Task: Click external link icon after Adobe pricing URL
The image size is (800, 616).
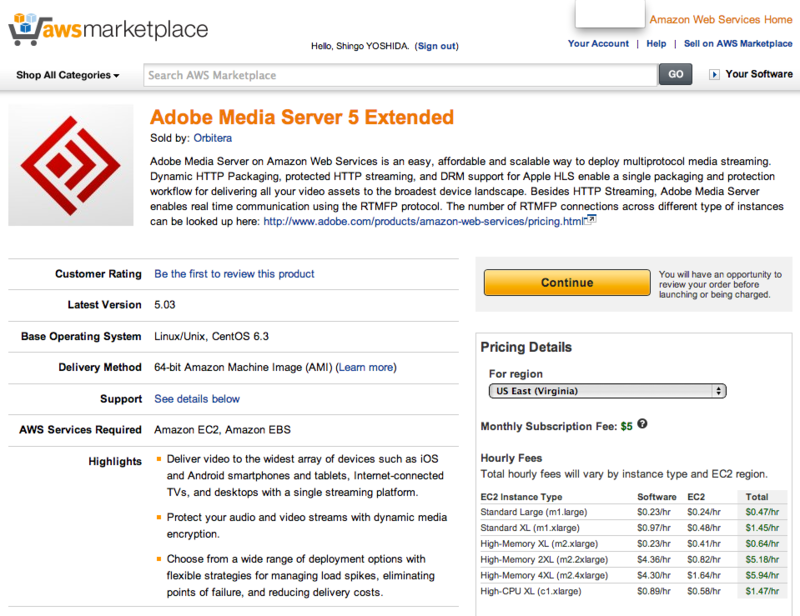Action: click(591, 219)
